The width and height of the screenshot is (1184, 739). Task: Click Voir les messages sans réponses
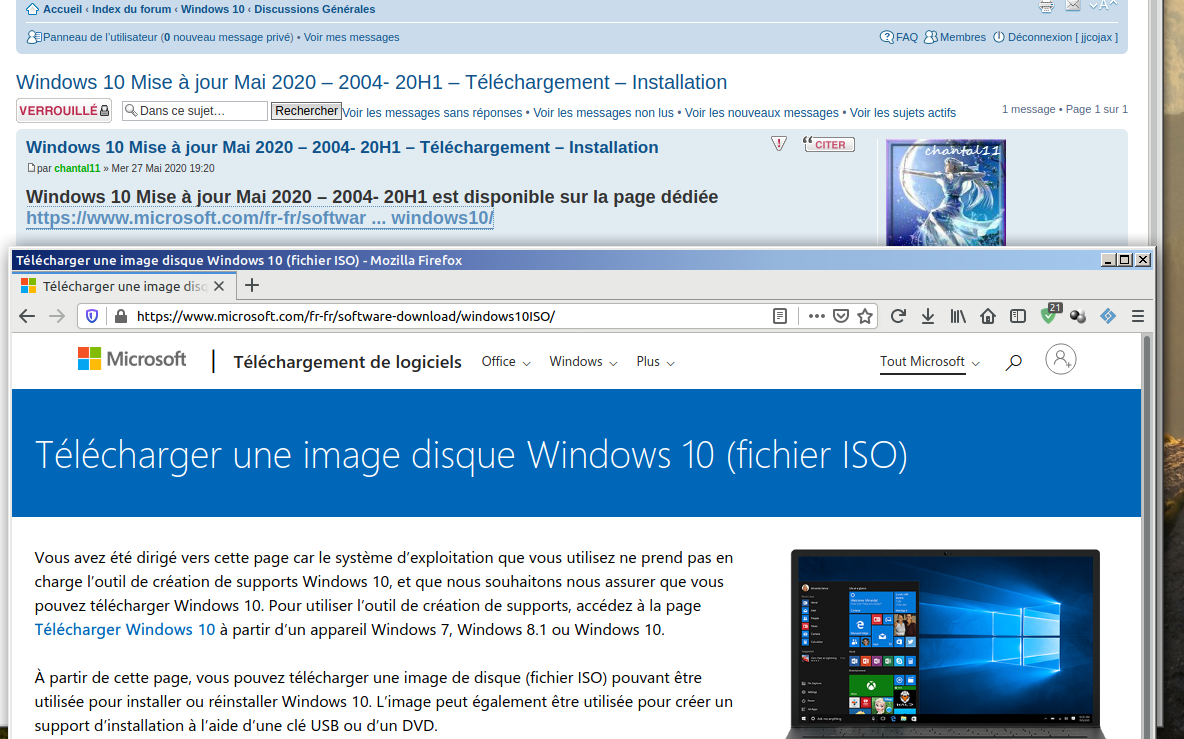point(432,112)
